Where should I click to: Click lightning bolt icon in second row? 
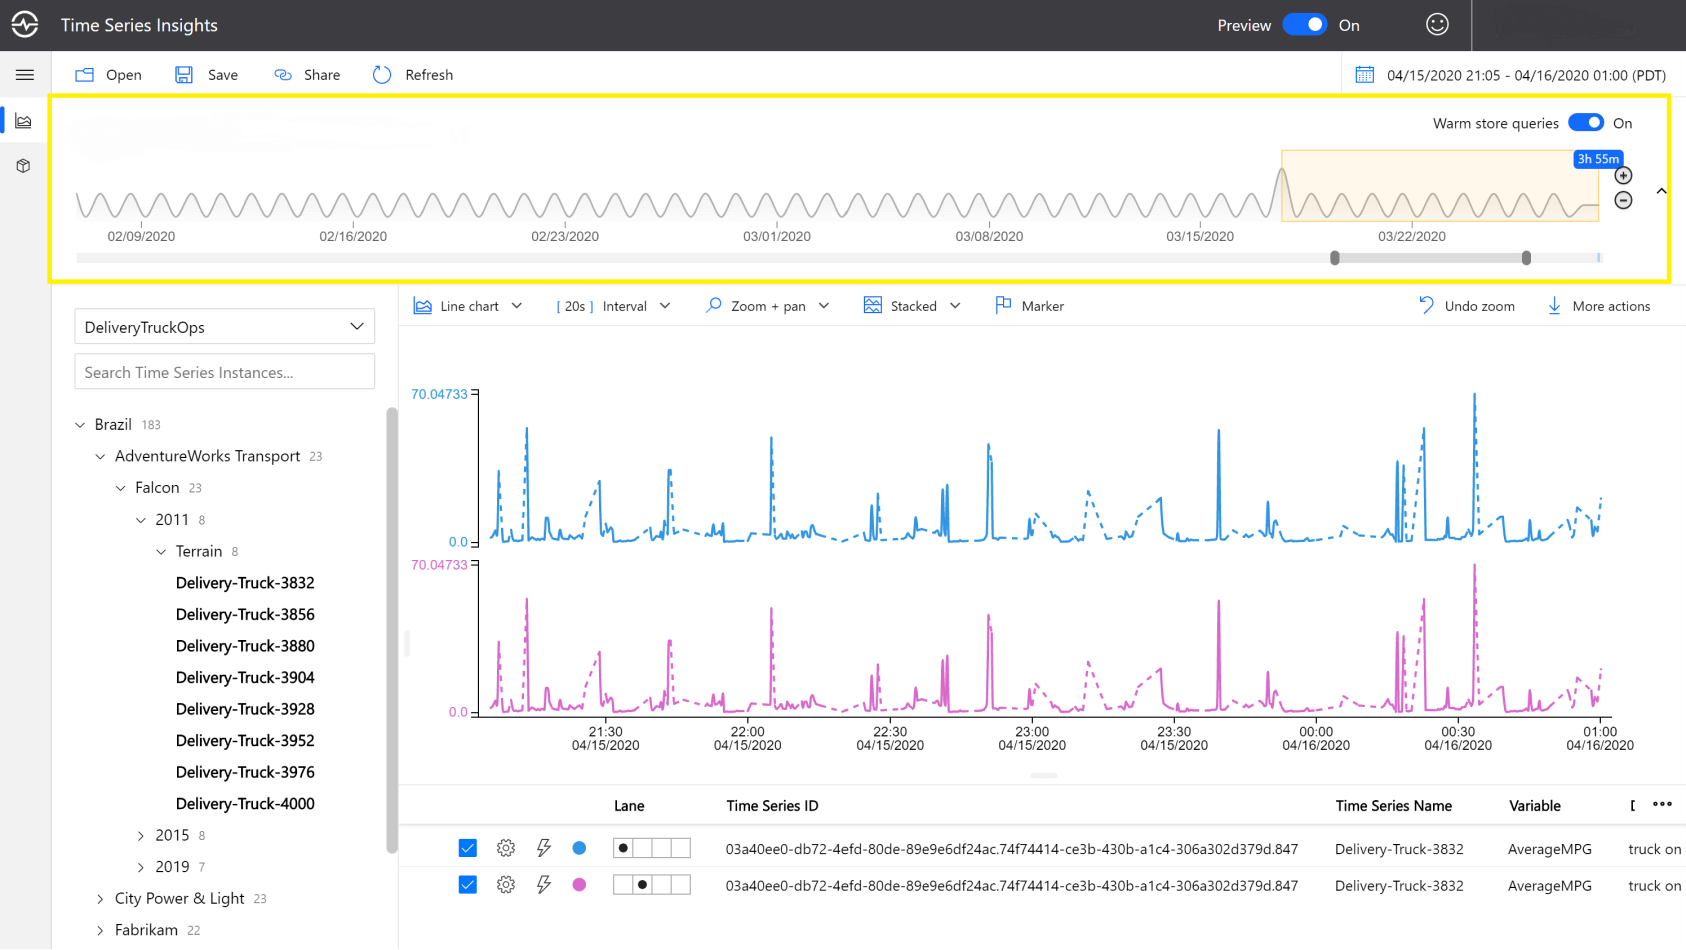pos(544,885)
